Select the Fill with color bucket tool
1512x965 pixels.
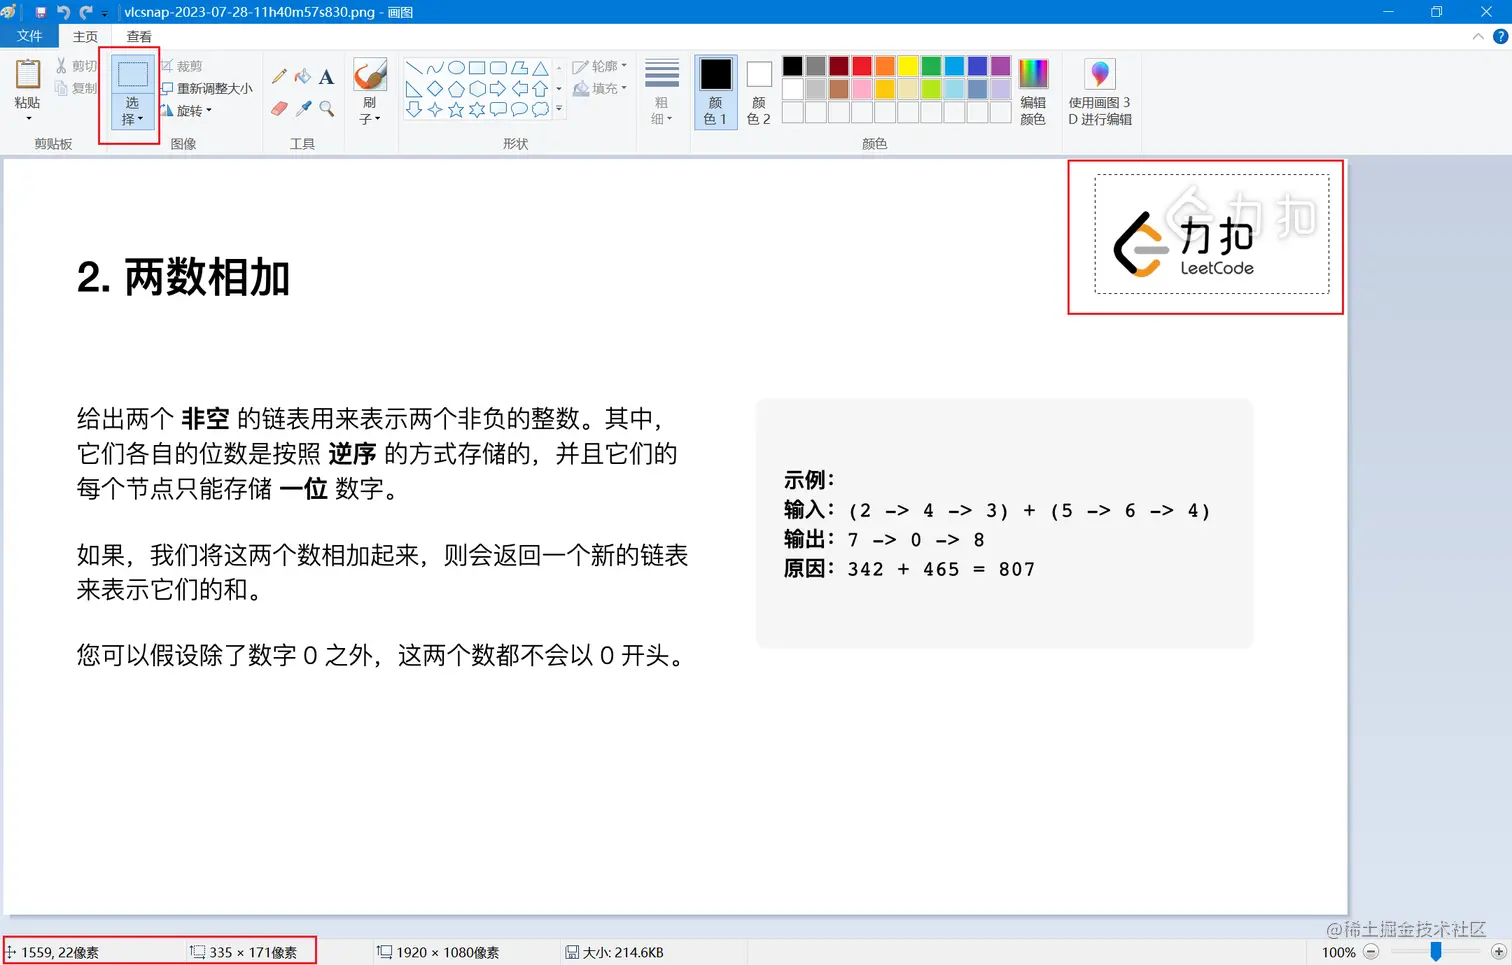pos(302,77)
